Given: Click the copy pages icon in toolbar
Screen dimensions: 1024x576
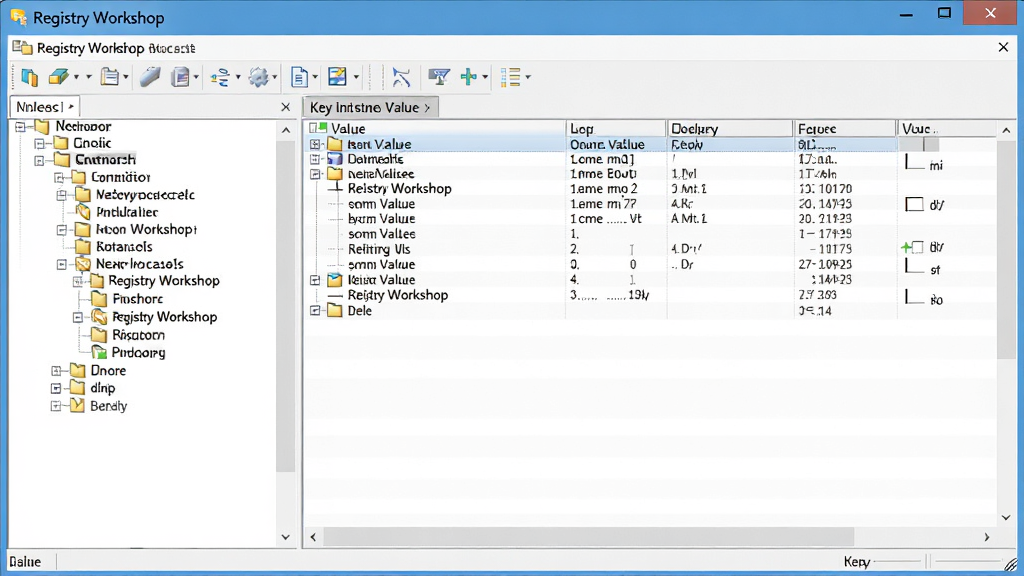Looking at the screenshot, I should (x=29, y=77).
